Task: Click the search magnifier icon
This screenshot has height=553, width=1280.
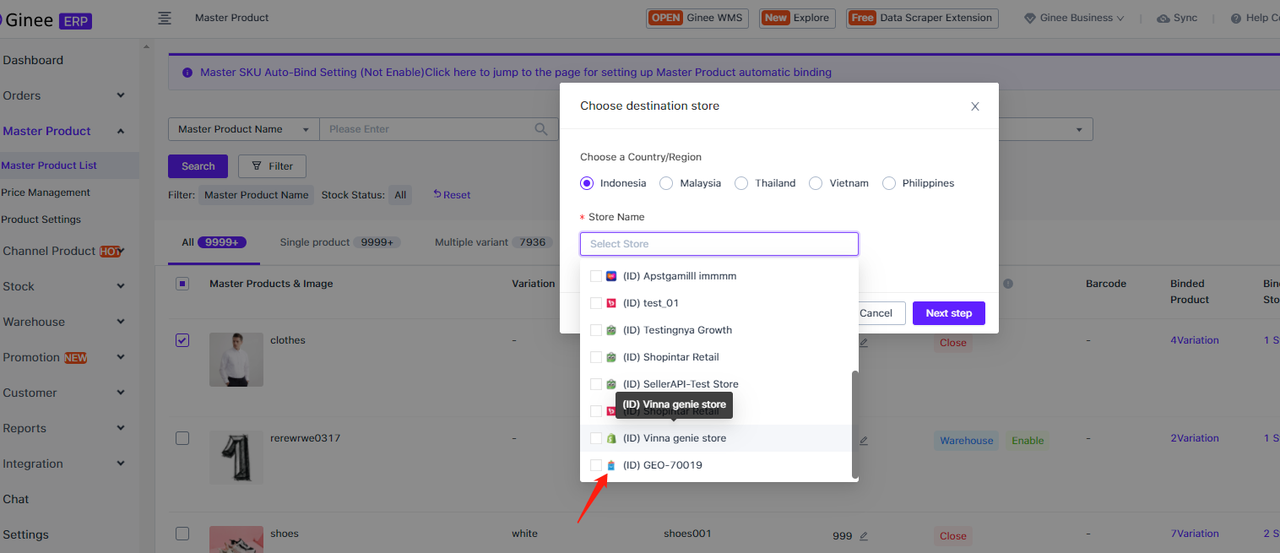Action: tap(541, 129)
